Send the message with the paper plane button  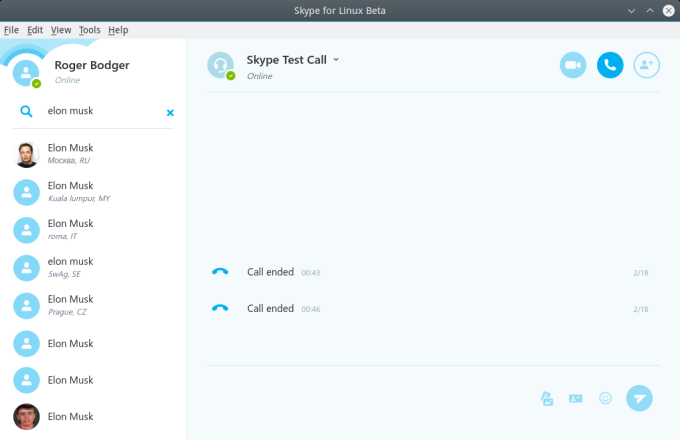(x=639, y=398)
